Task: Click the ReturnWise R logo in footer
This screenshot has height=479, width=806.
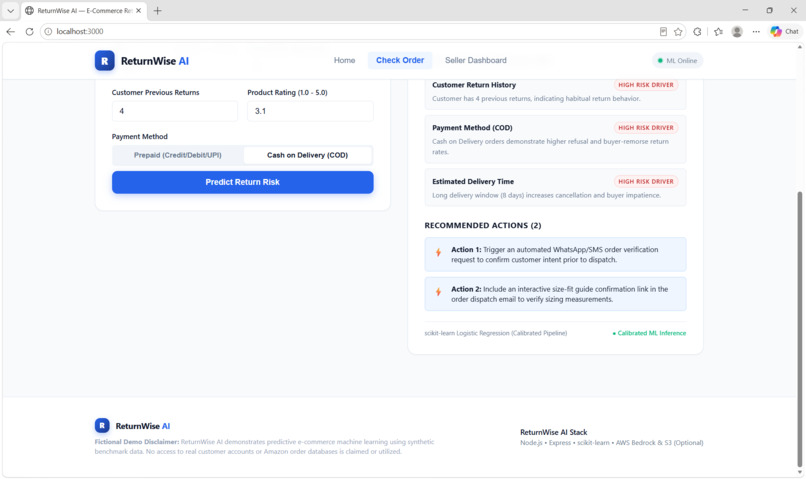Action: (x=102, y=426)
